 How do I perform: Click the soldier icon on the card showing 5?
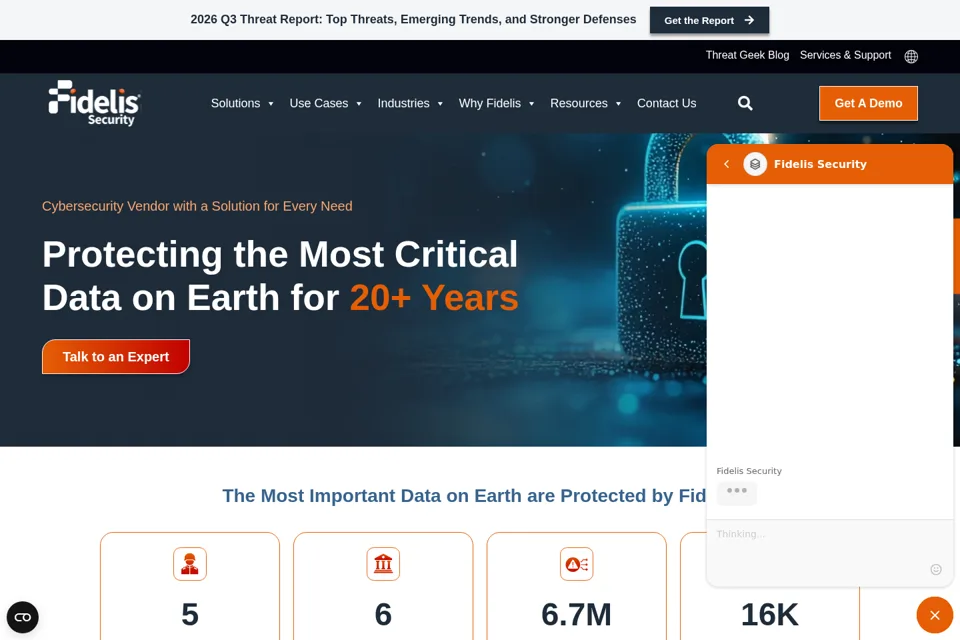coord(190,564)
